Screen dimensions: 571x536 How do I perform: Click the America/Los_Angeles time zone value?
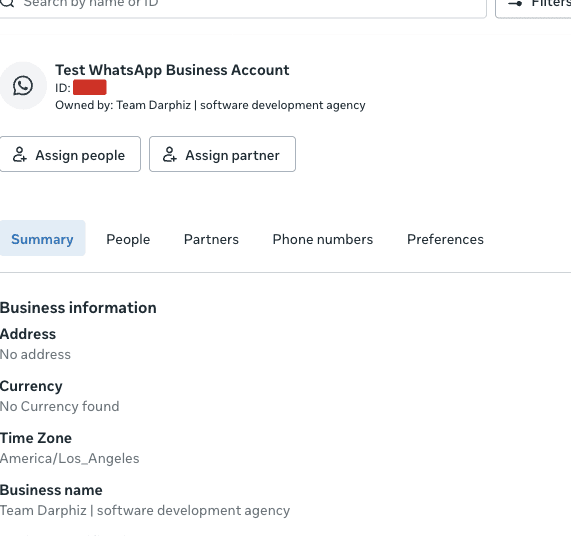[70, 458]
